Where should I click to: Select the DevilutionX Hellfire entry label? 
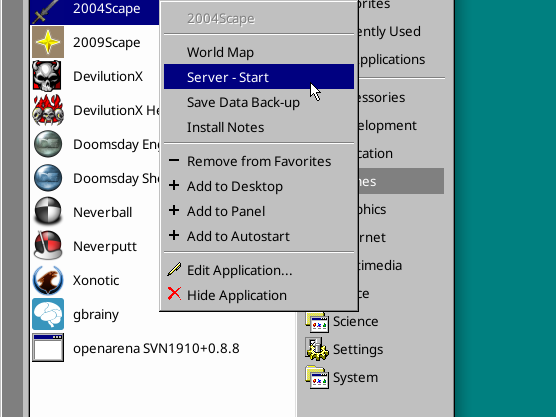tap(116, 111)
